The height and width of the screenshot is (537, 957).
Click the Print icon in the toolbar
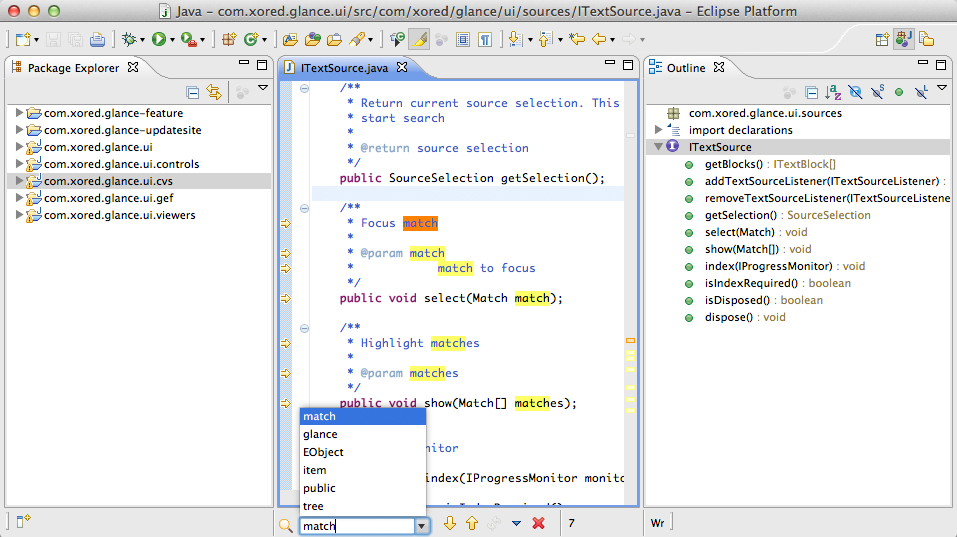click(x=97, y=40)
